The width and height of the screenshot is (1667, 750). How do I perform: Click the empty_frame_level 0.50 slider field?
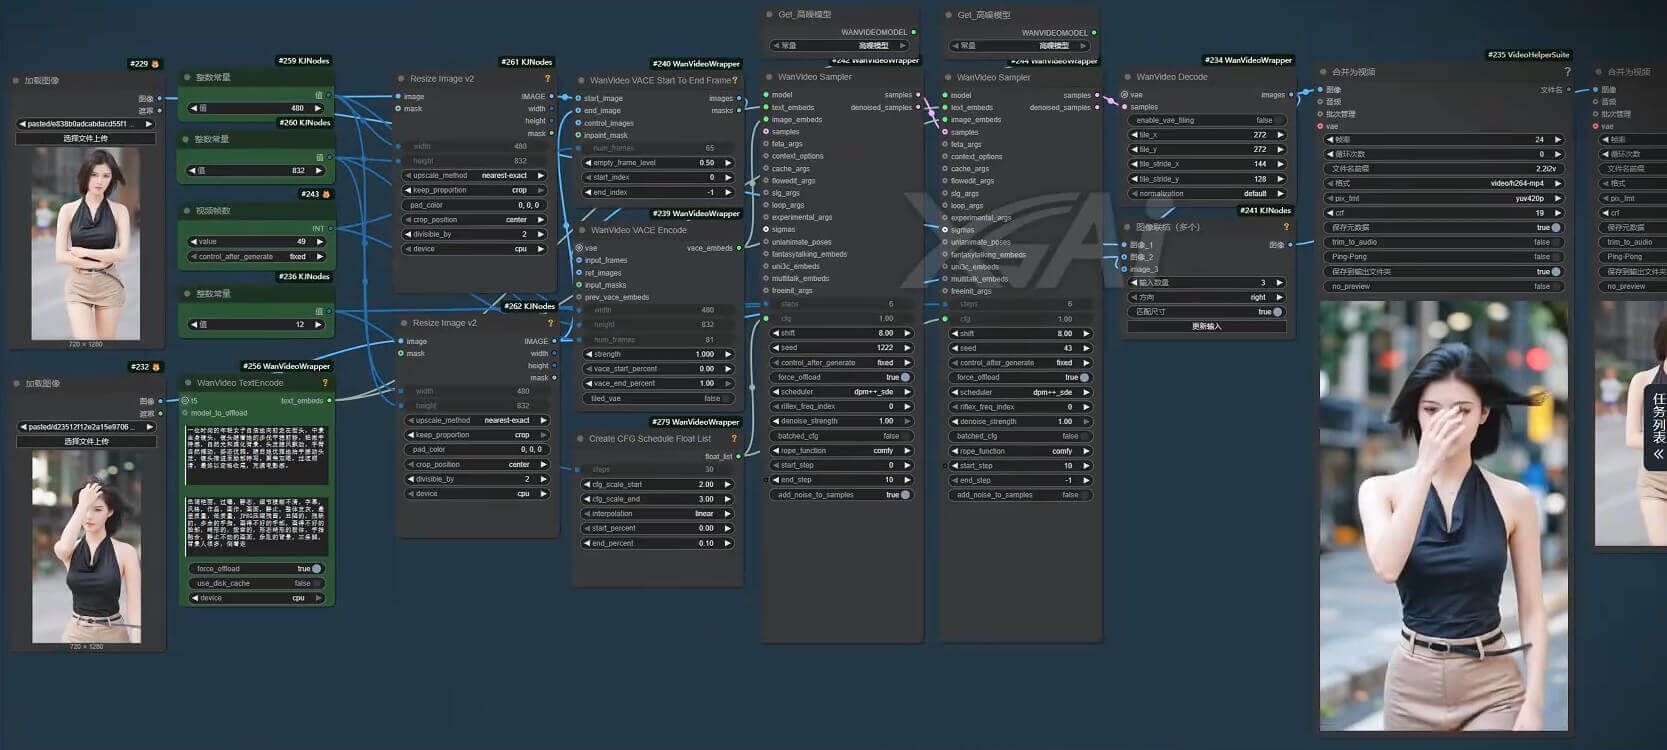pyautogui.click(x=659, y=163)
